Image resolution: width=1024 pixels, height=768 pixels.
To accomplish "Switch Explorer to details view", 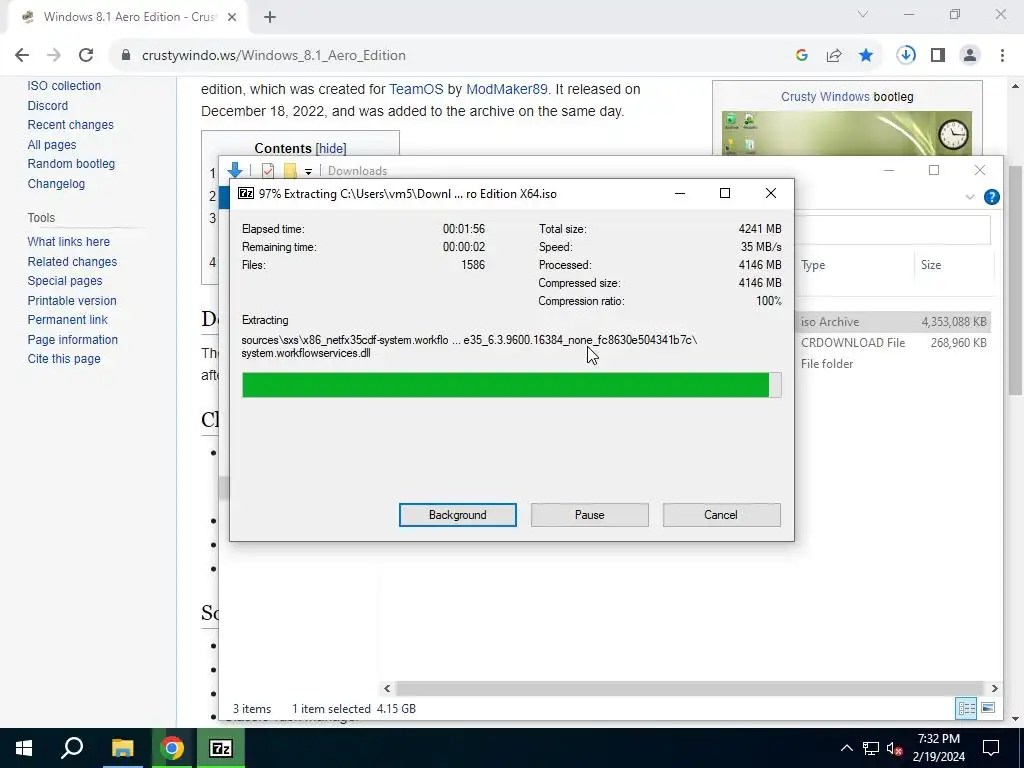I will [x=966, y=709].
